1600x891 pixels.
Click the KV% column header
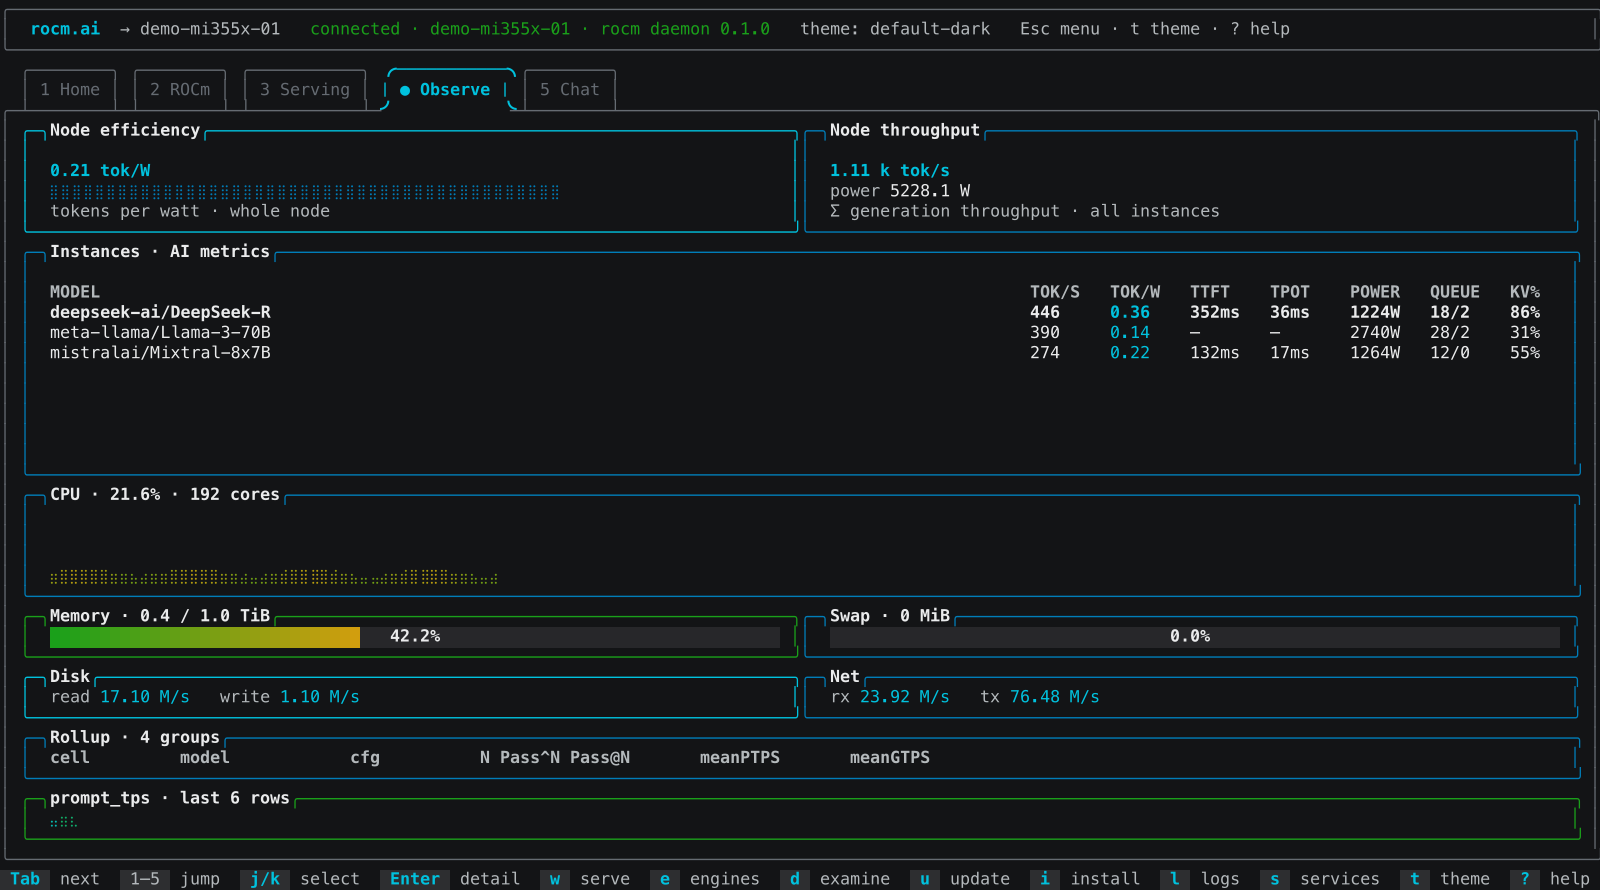coord(1525,292)
